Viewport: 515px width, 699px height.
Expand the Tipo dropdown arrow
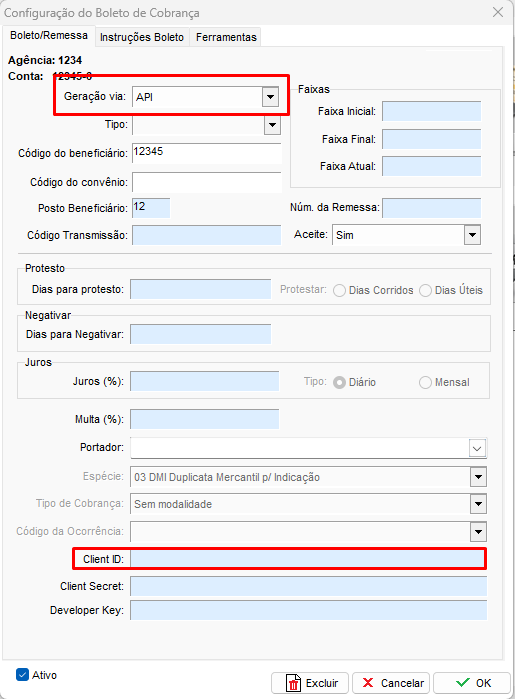tap(272, 125)
